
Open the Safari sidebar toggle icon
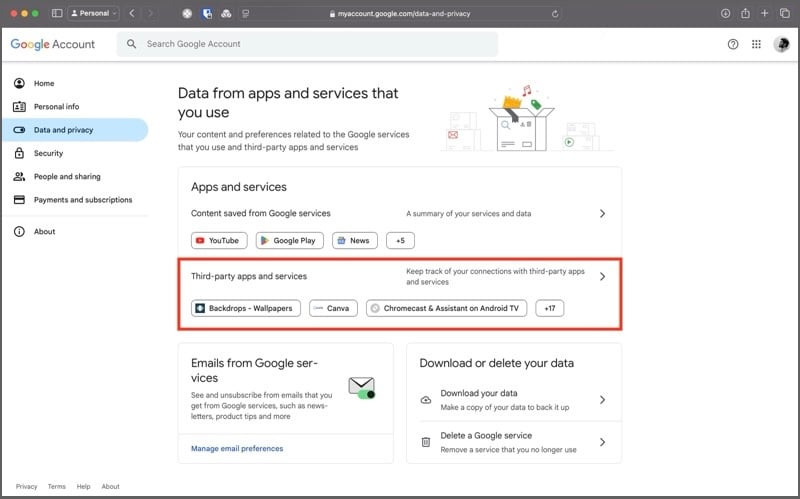coord(57,13)
